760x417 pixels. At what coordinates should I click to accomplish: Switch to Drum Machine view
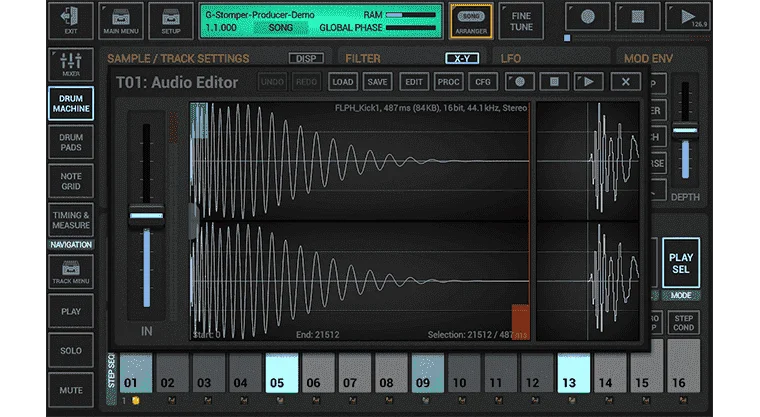(71, 103)
